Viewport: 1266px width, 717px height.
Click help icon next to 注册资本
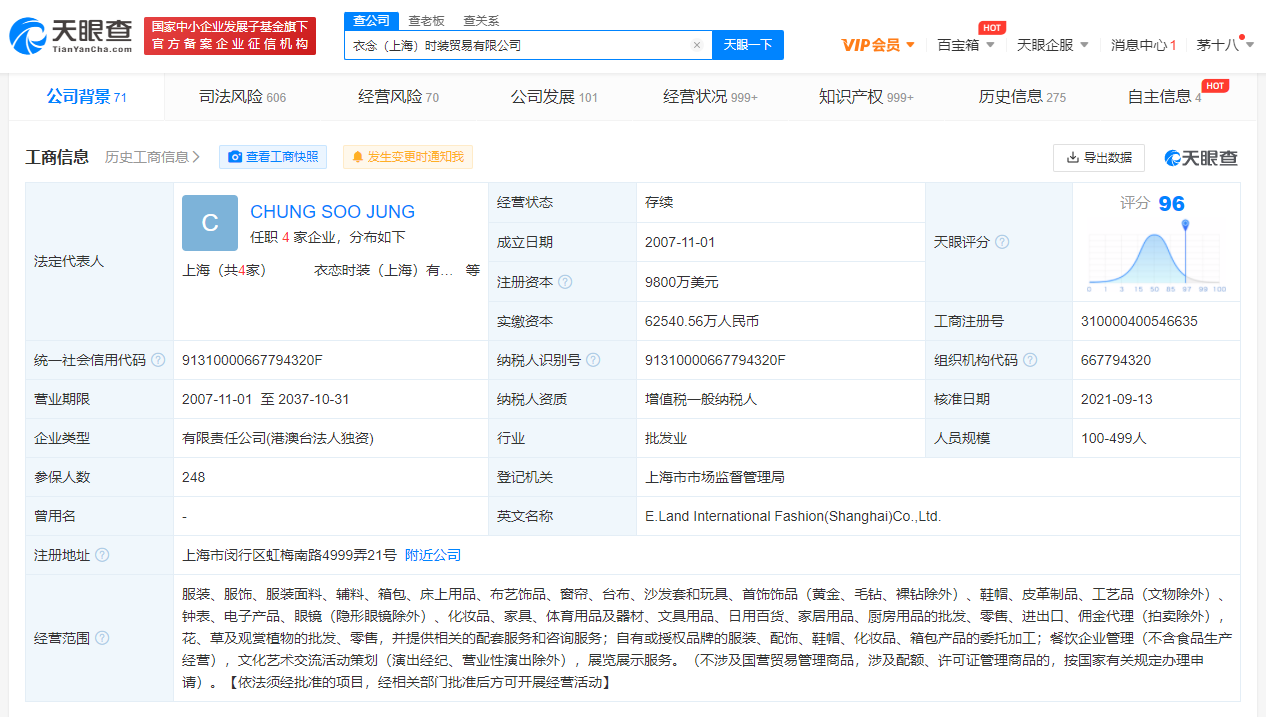pos(565,282)
